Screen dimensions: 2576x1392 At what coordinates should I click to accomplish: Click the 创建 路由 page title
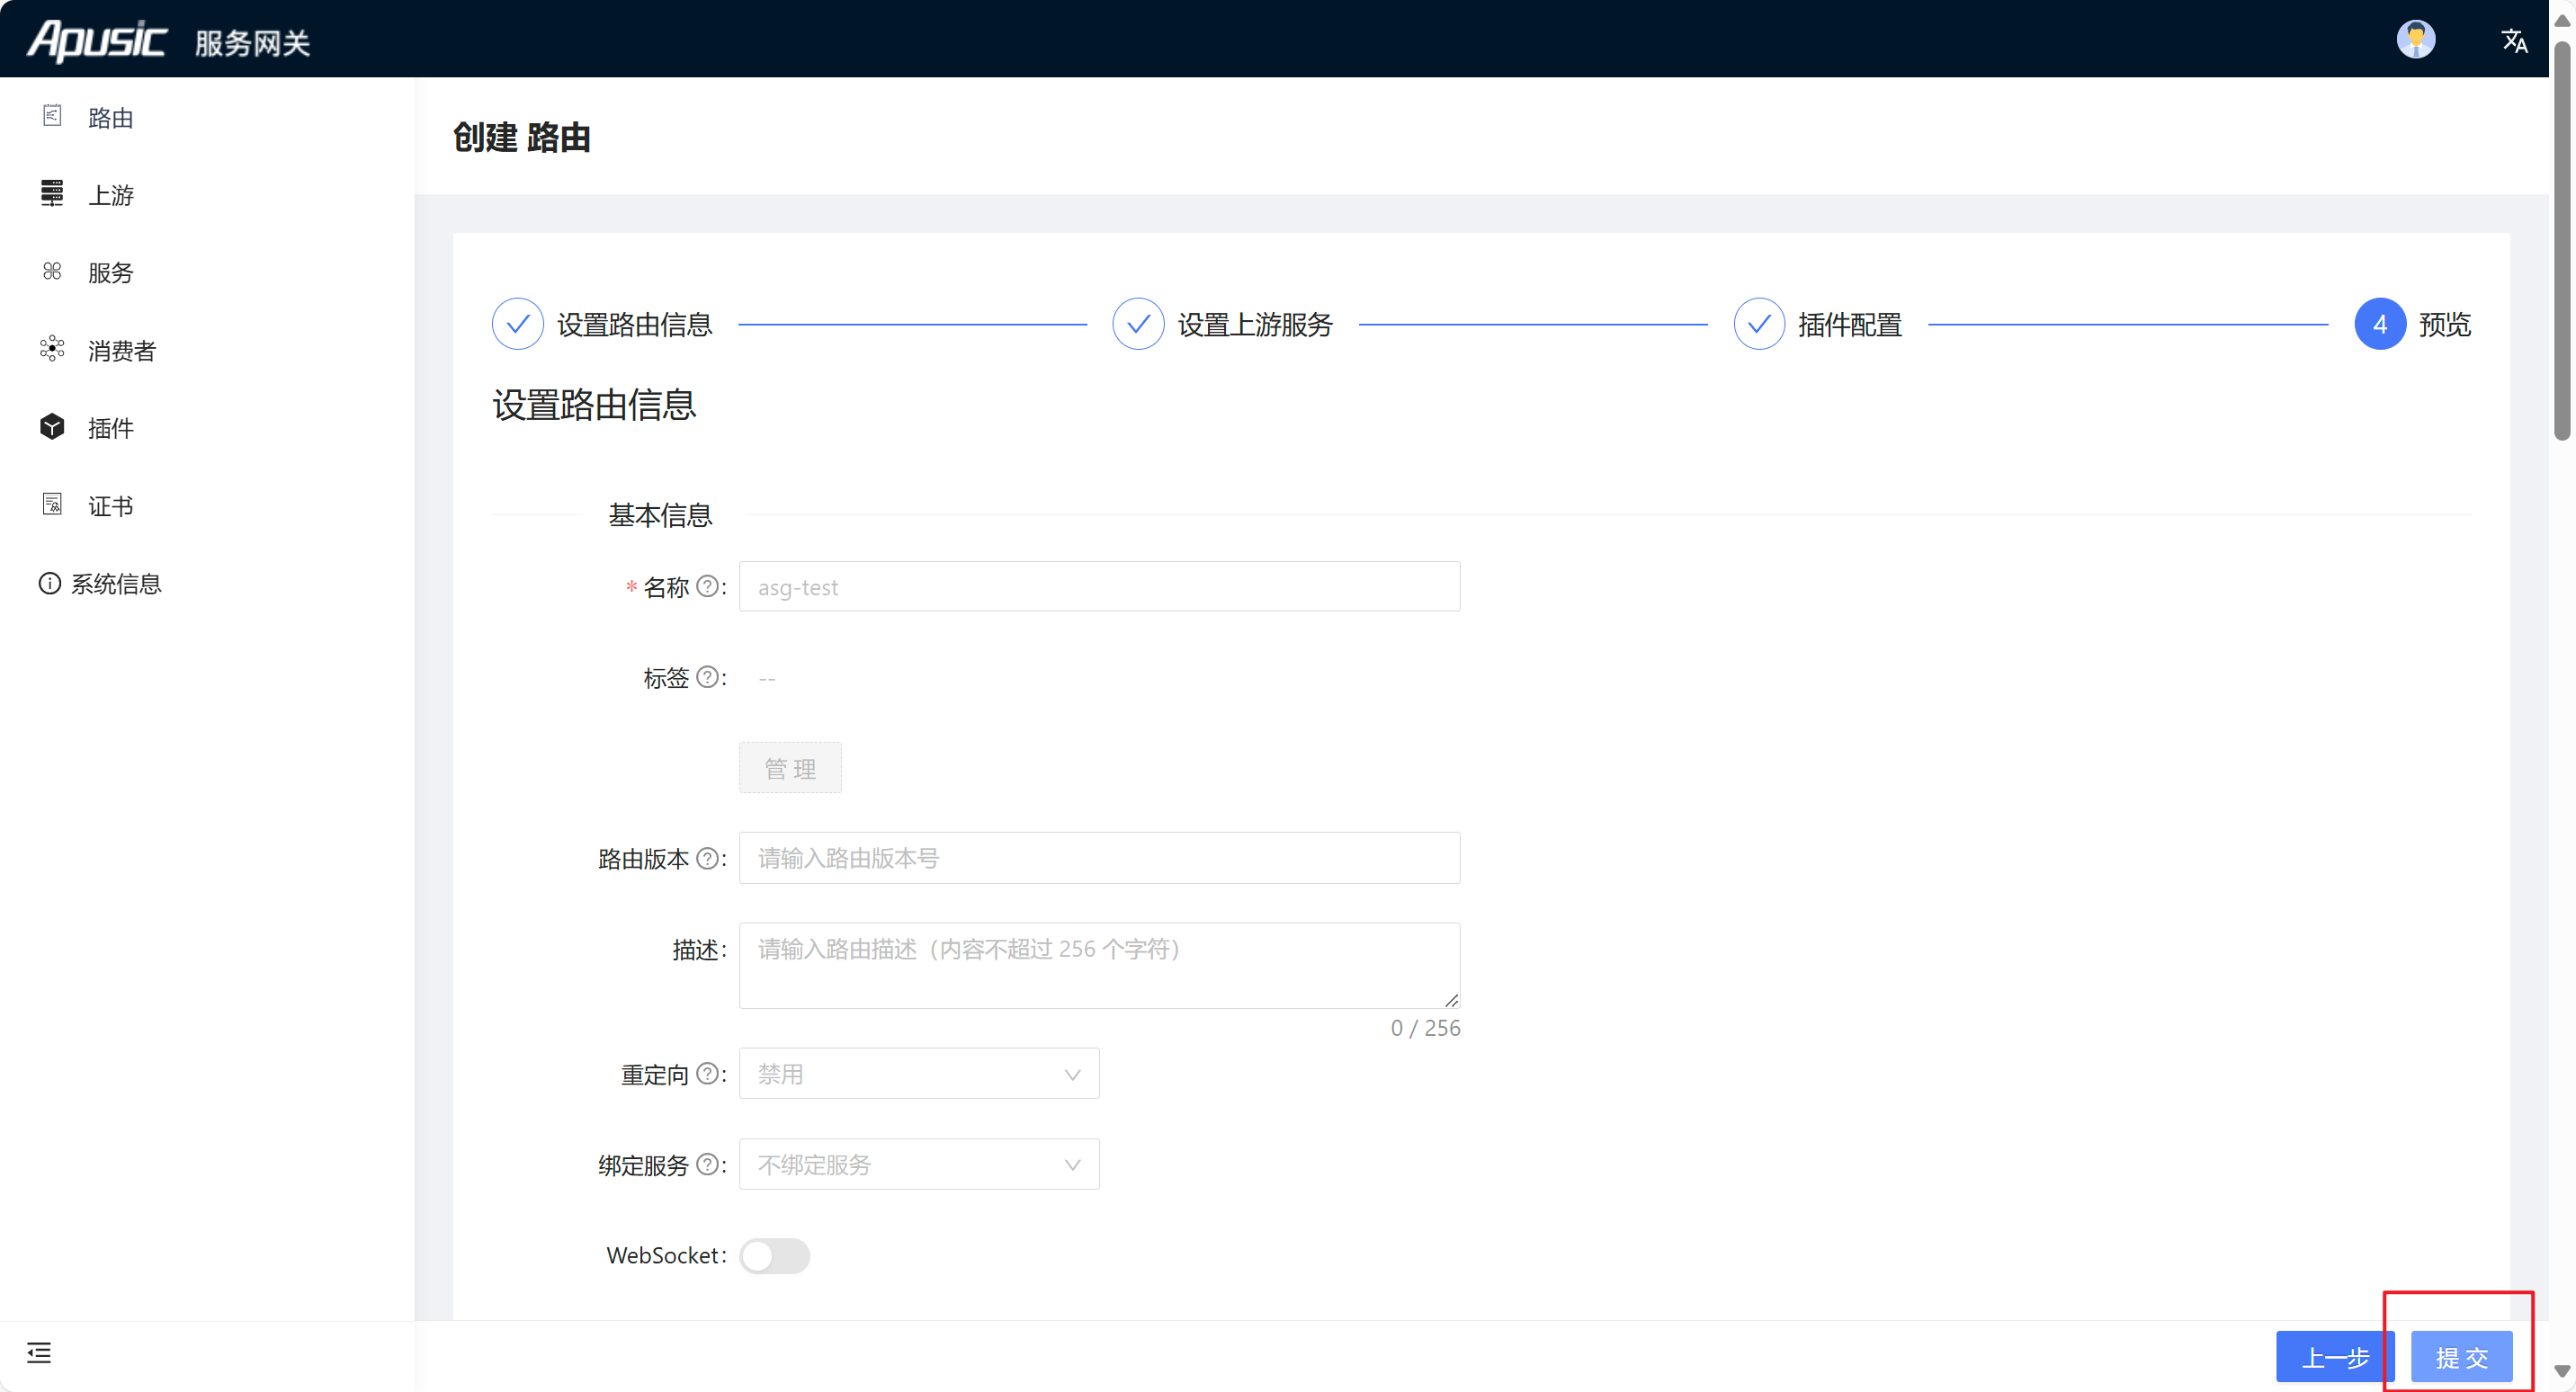click(x=521, y=137)
